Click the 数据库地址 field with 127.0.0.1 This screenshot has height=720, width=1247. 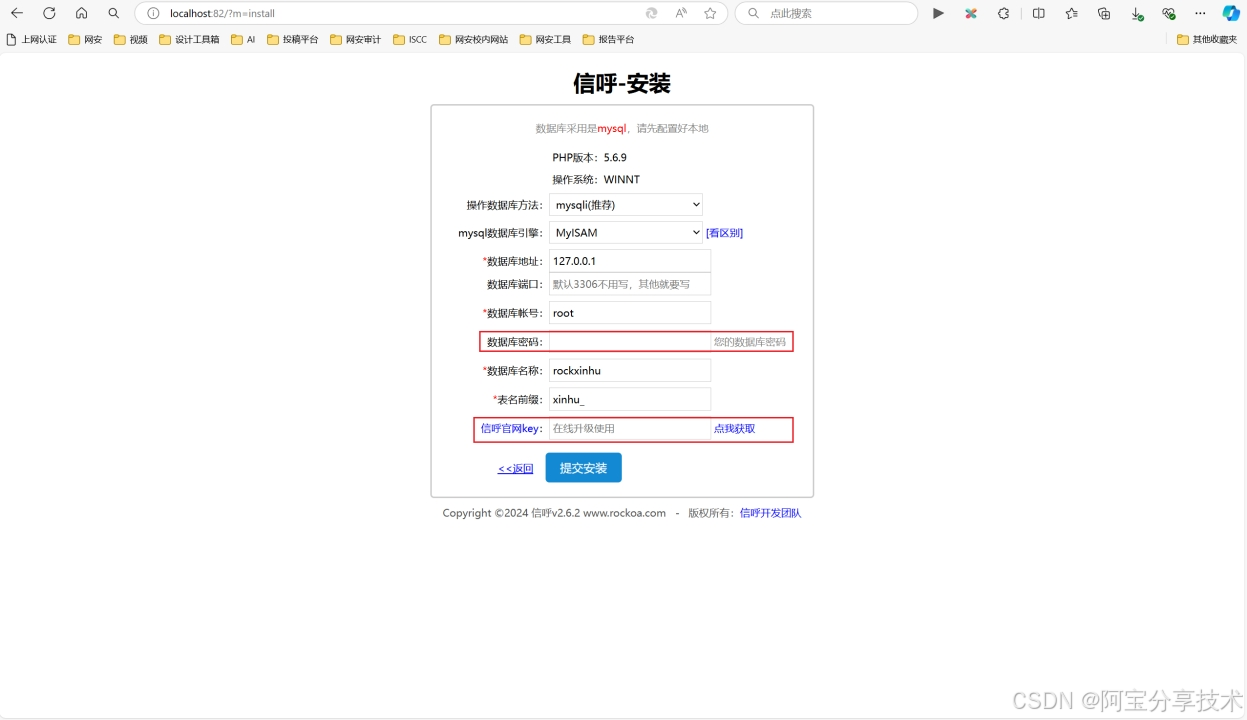coord(630,261)
